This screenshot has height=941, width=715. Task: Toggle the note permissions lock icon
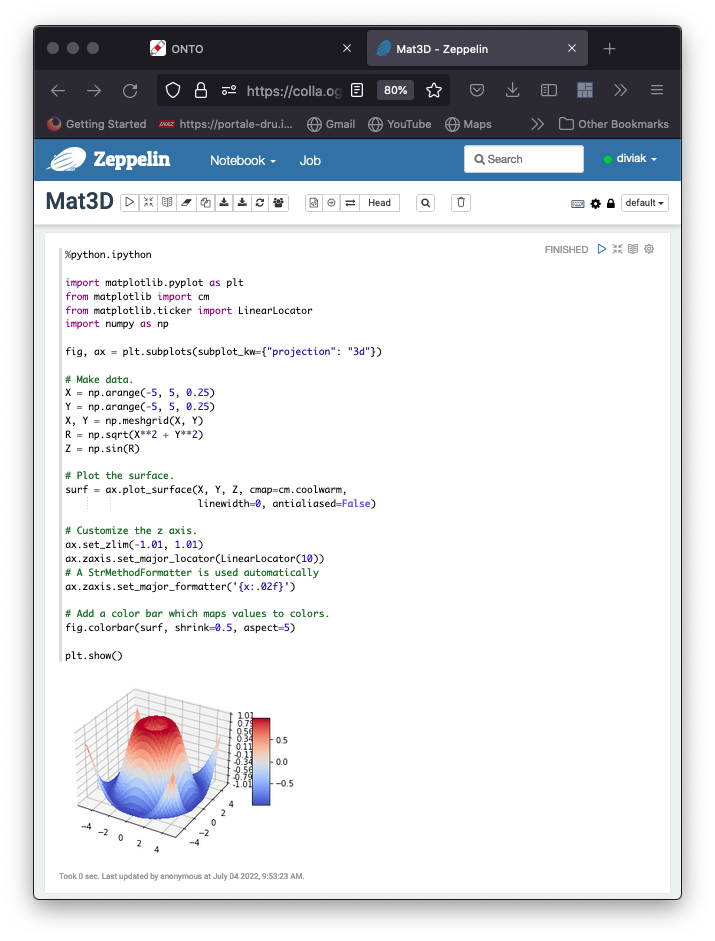click(610, 203)
